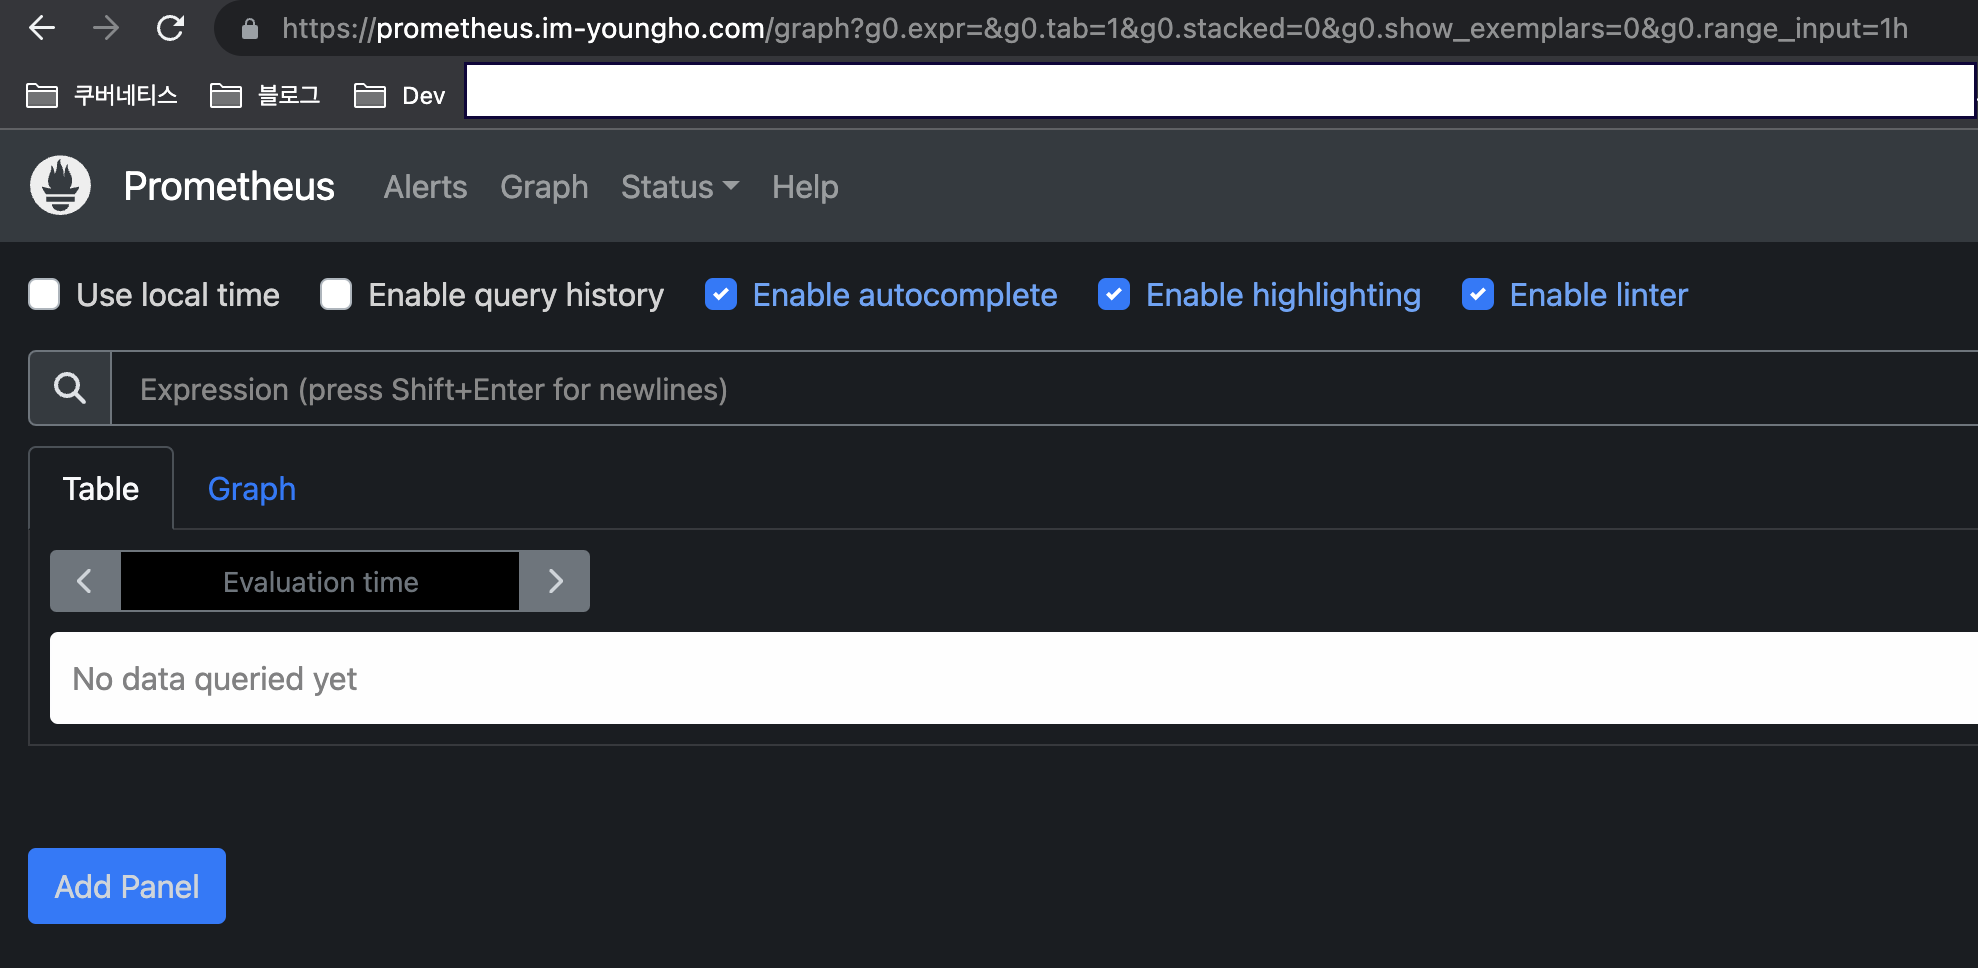Click the browser forward arrow
The height and width of the screenshot is (968, 1978).
point(106,28)
